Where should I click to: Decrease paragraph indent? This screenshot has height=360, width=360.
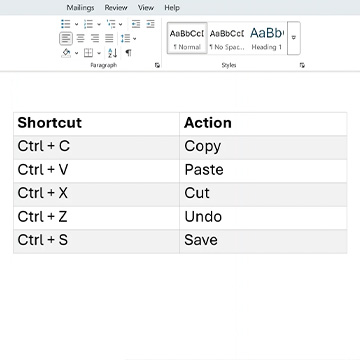coord(136,24)
